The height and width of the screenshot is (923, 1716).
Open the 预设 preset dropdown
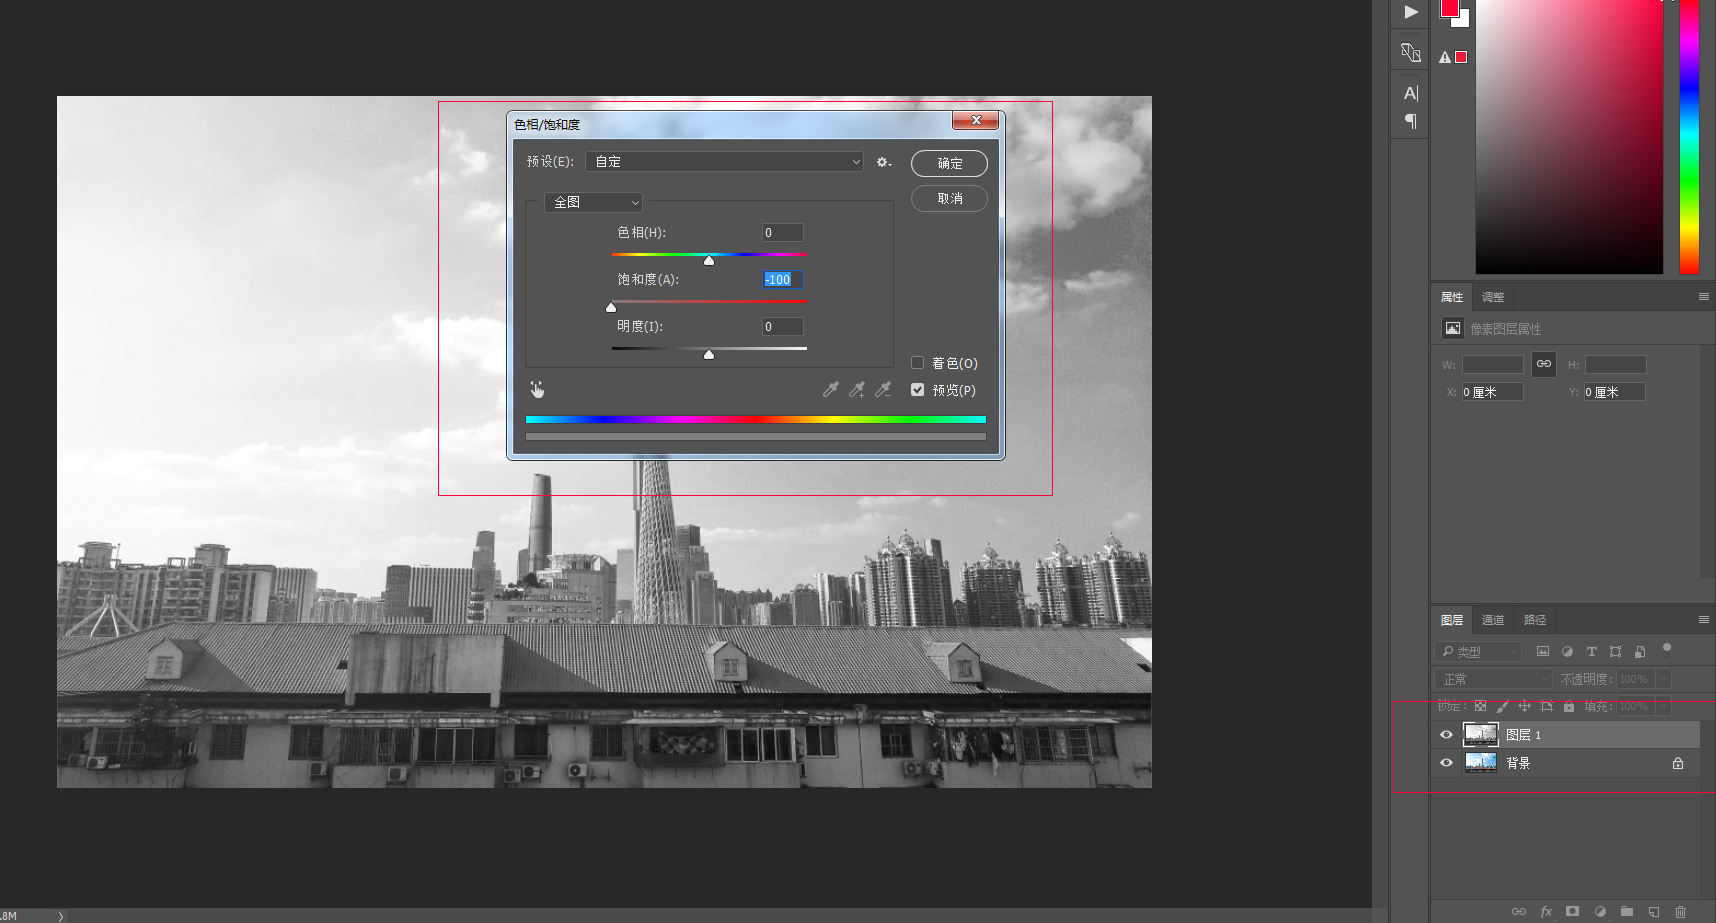[725, 162]
